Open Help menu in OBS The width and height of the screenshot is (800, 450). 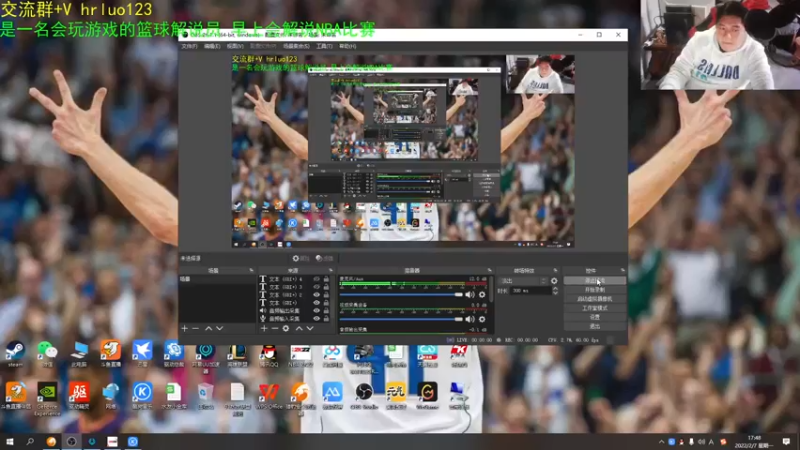tap(347, 46)
